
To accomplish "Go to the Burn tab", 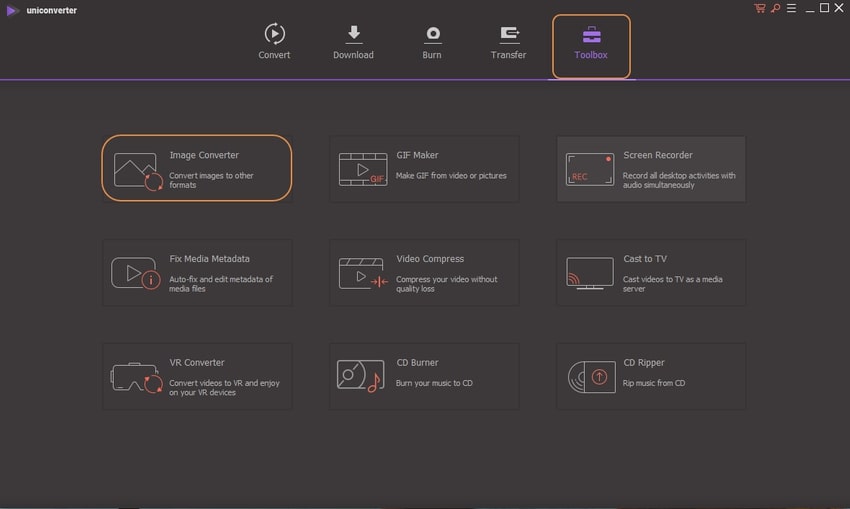I will click(432, 42).
